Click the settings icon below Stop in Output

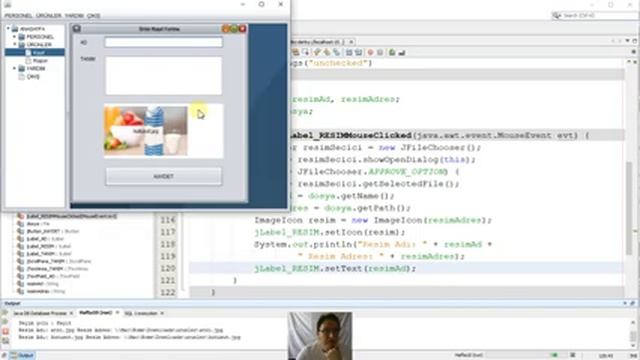[5, 340]
